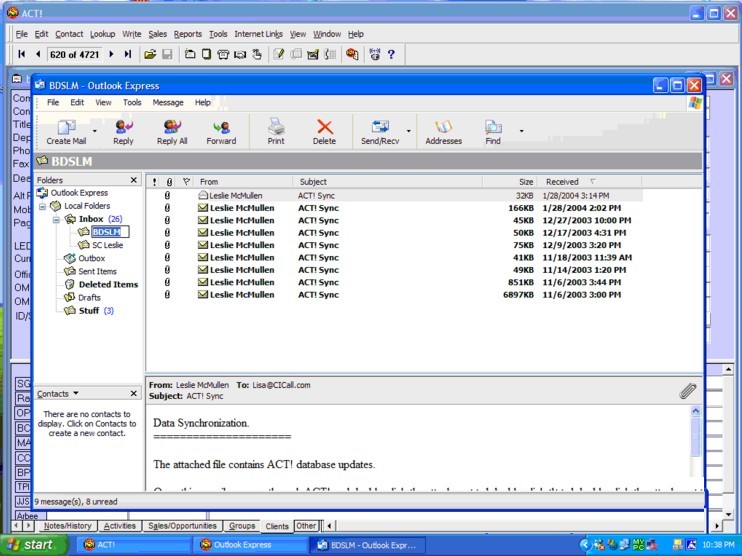The image size is (742, 556).
Task: Open the Create Mail dropdown arrow
Action: 95,132
